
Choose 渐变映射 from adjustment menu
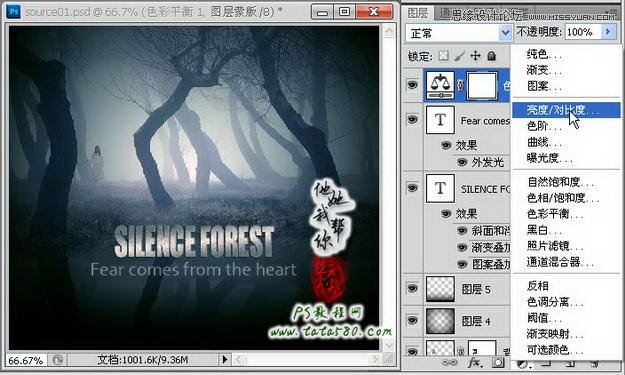coord(566,334)
